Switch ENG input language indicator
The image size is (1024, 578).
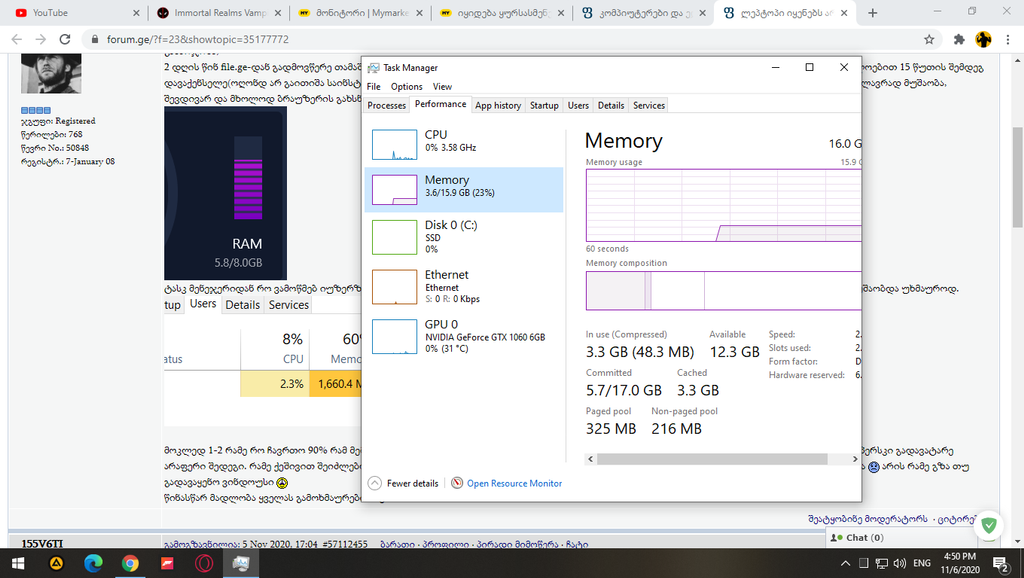[921, 564]
